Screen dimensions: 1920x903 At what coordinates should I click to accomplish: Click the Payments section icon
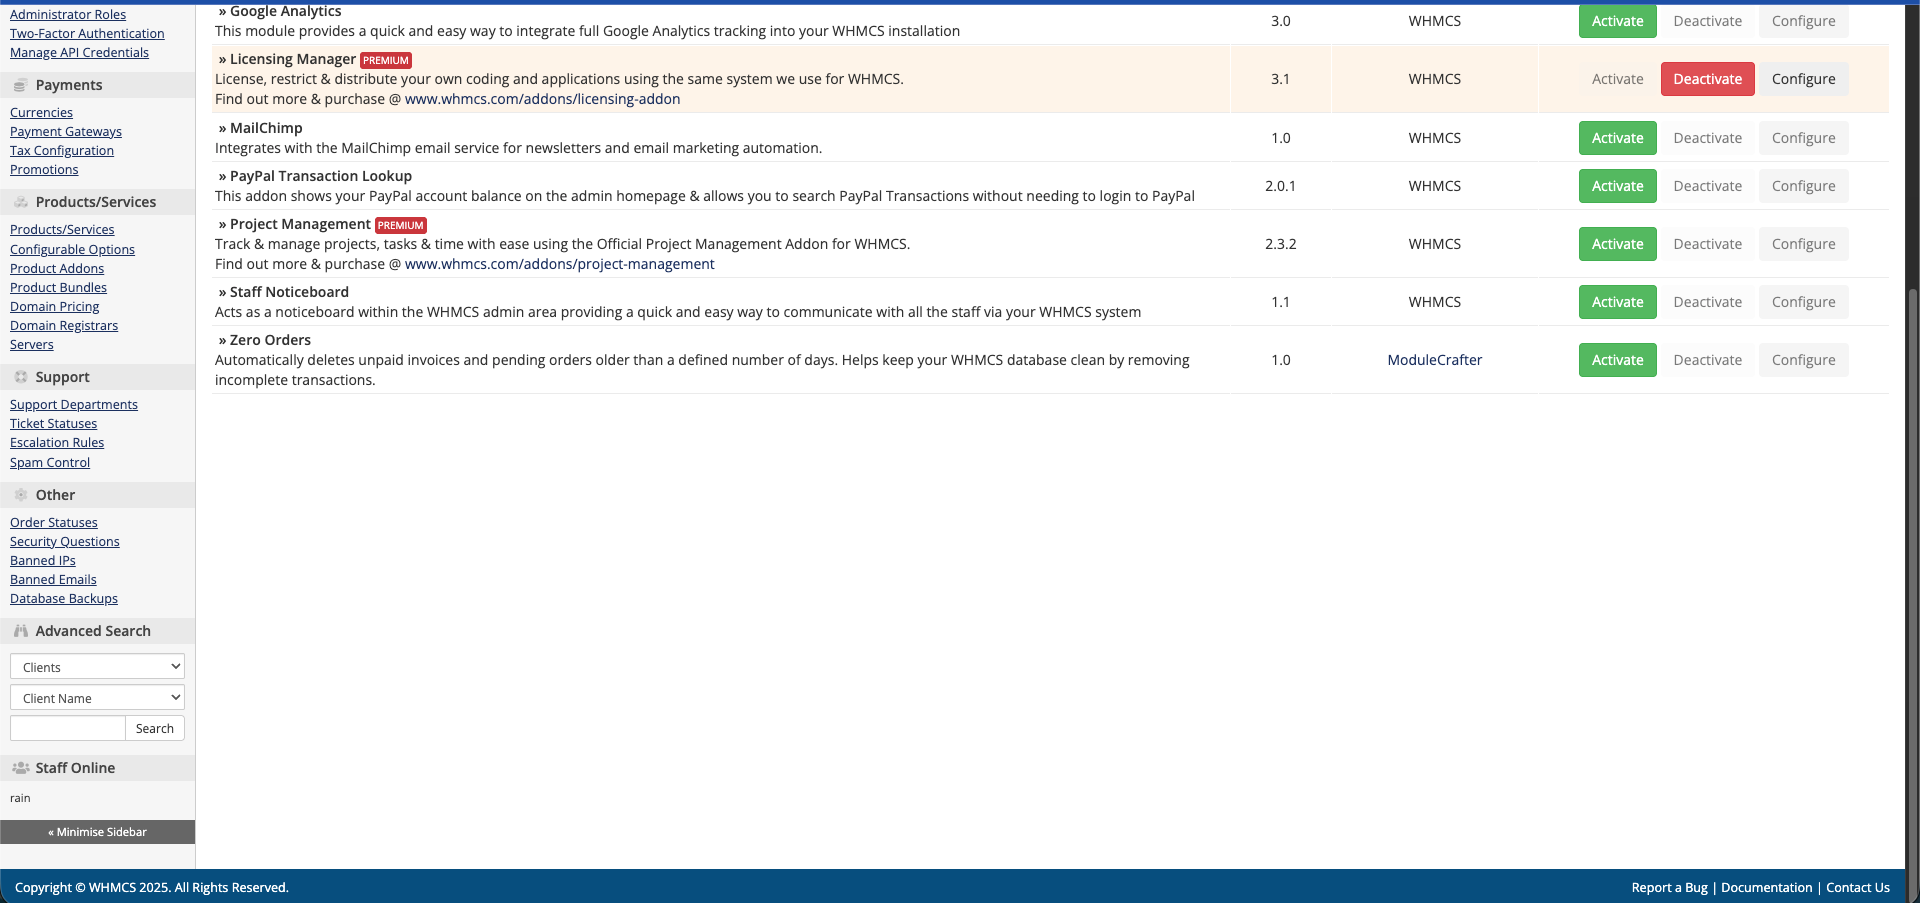[20, 86]
